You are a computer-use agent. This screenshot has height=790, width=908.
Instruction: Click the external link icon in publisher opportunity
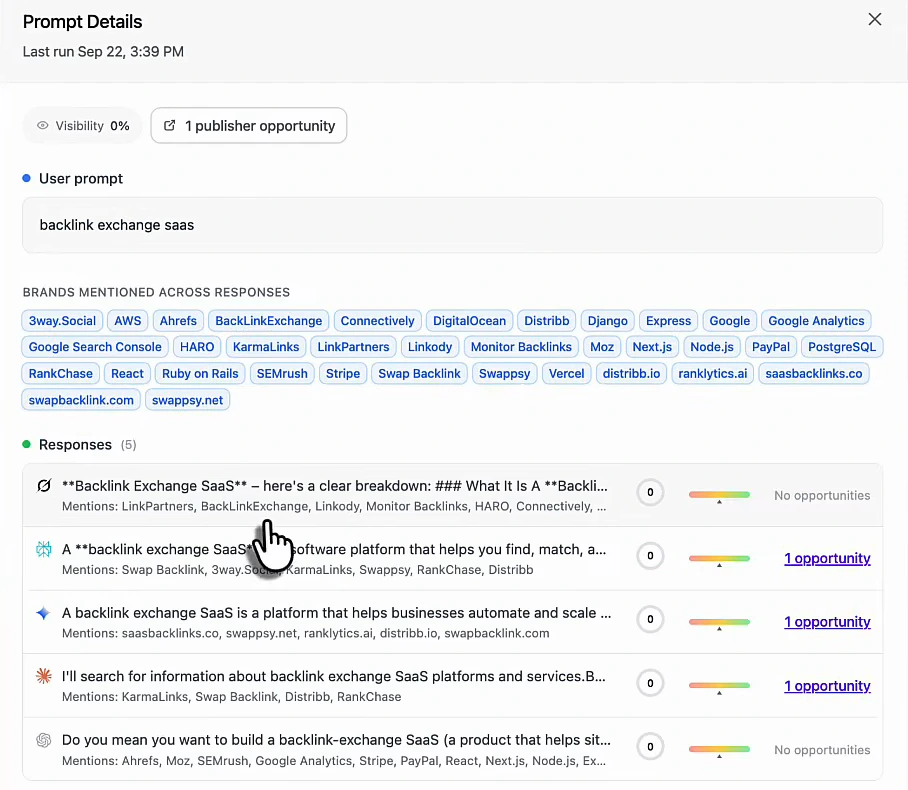tap(170, 125)
